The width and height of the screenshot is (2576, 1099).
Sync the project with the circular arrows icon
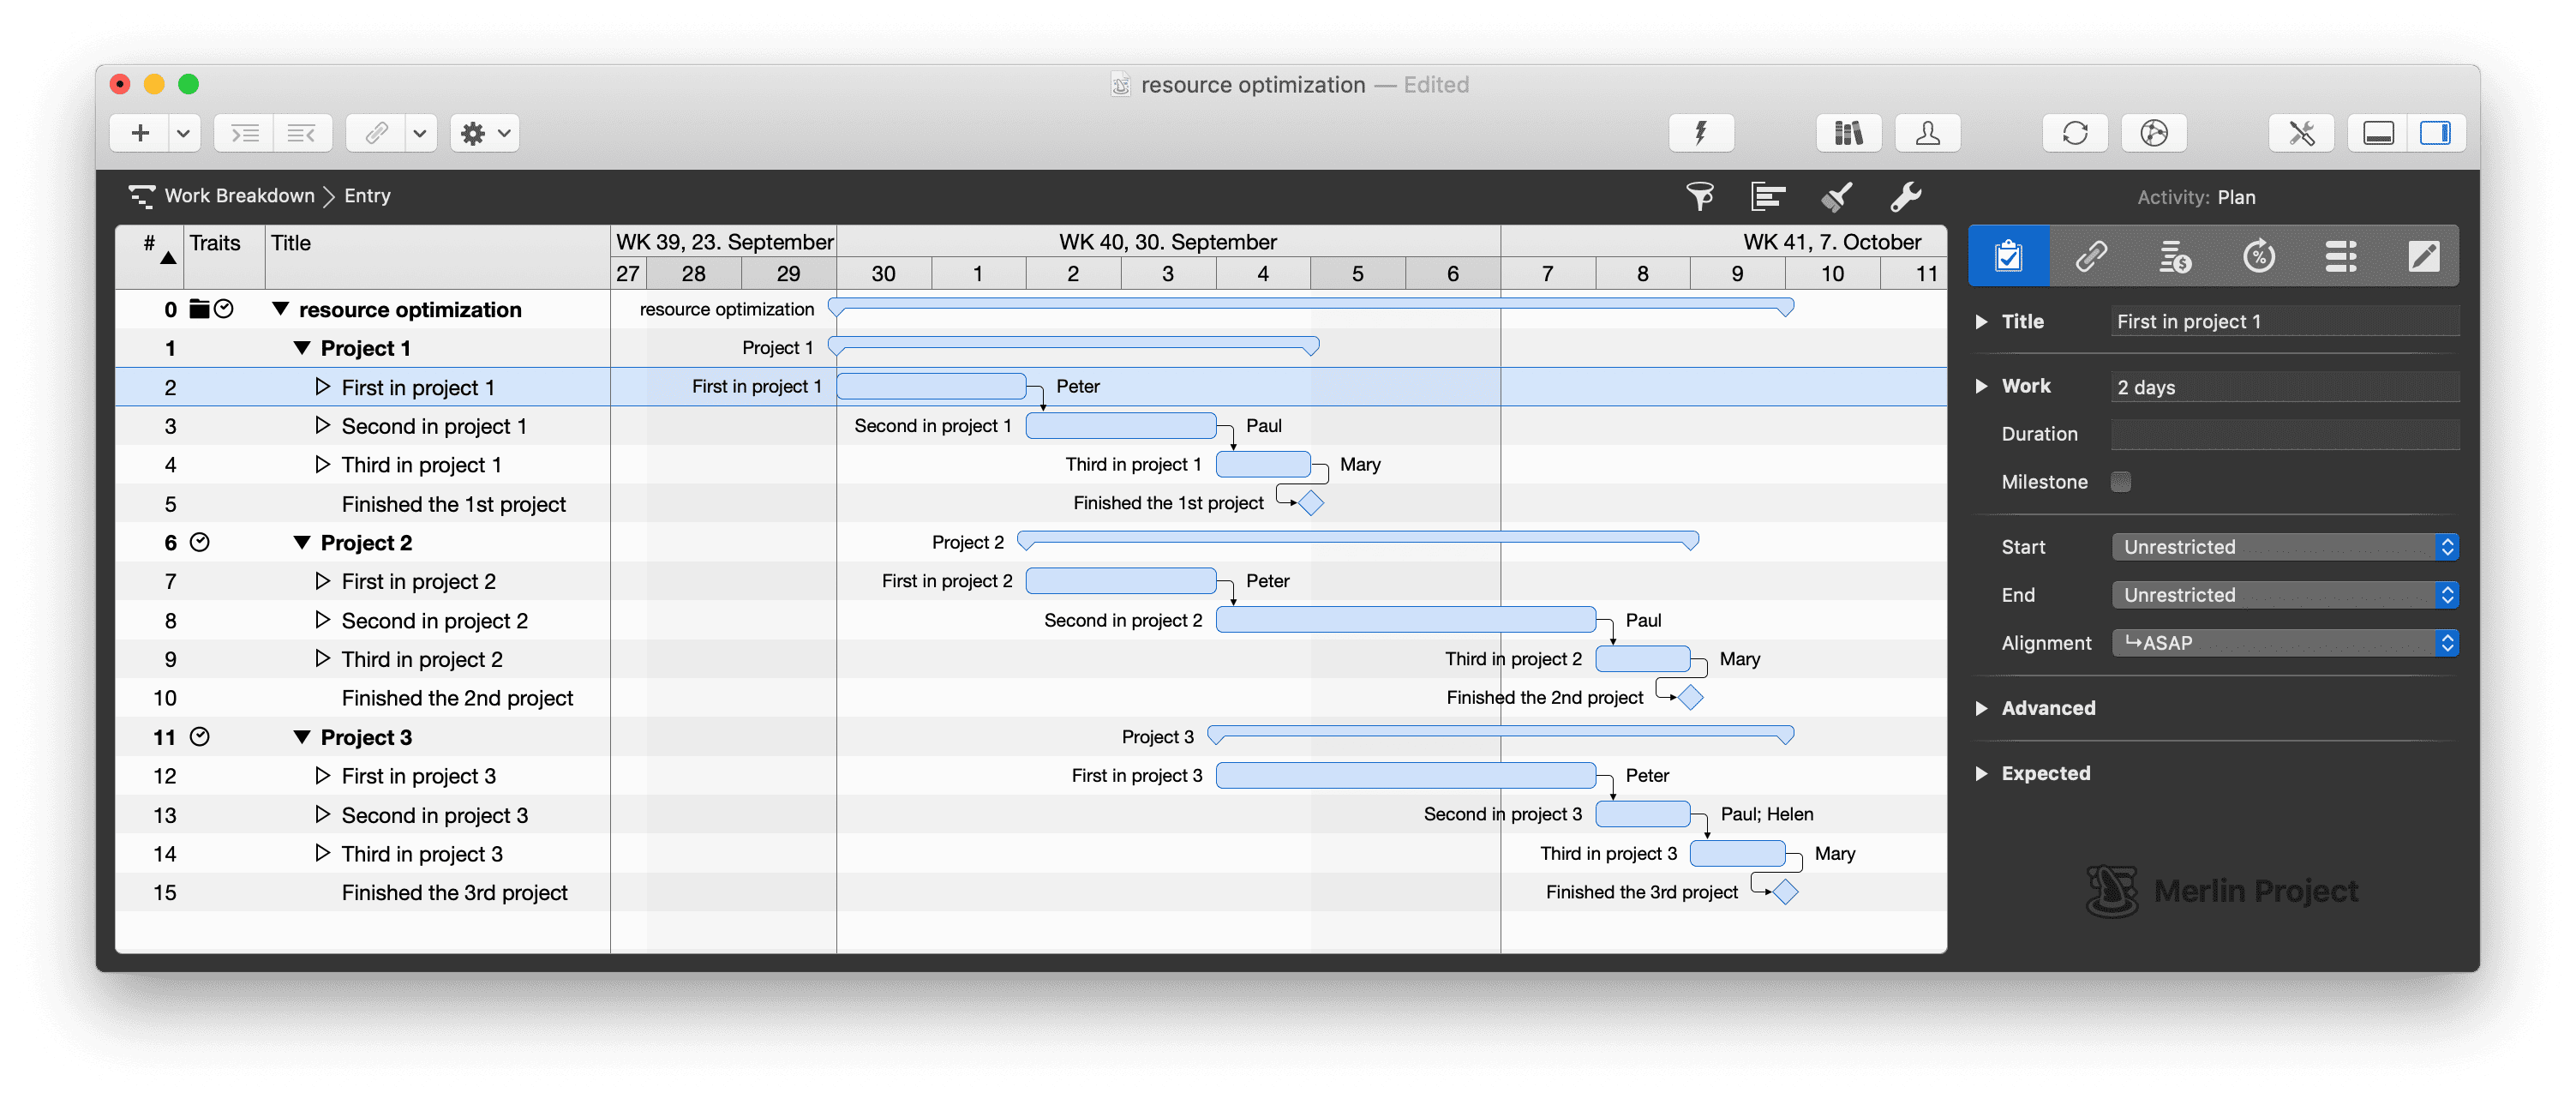[2076, 132]
